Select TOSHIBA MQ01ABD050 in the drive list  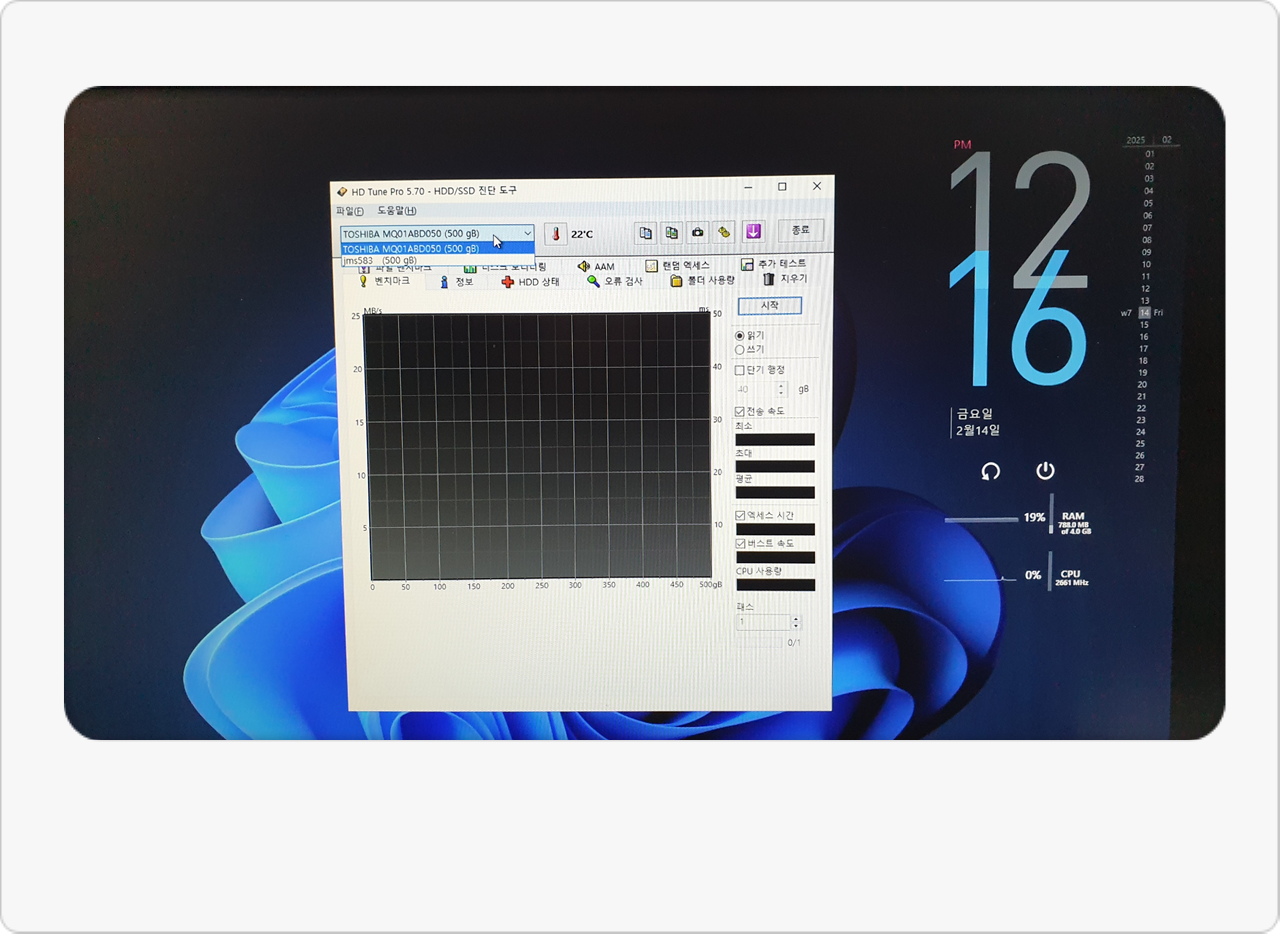437,248
